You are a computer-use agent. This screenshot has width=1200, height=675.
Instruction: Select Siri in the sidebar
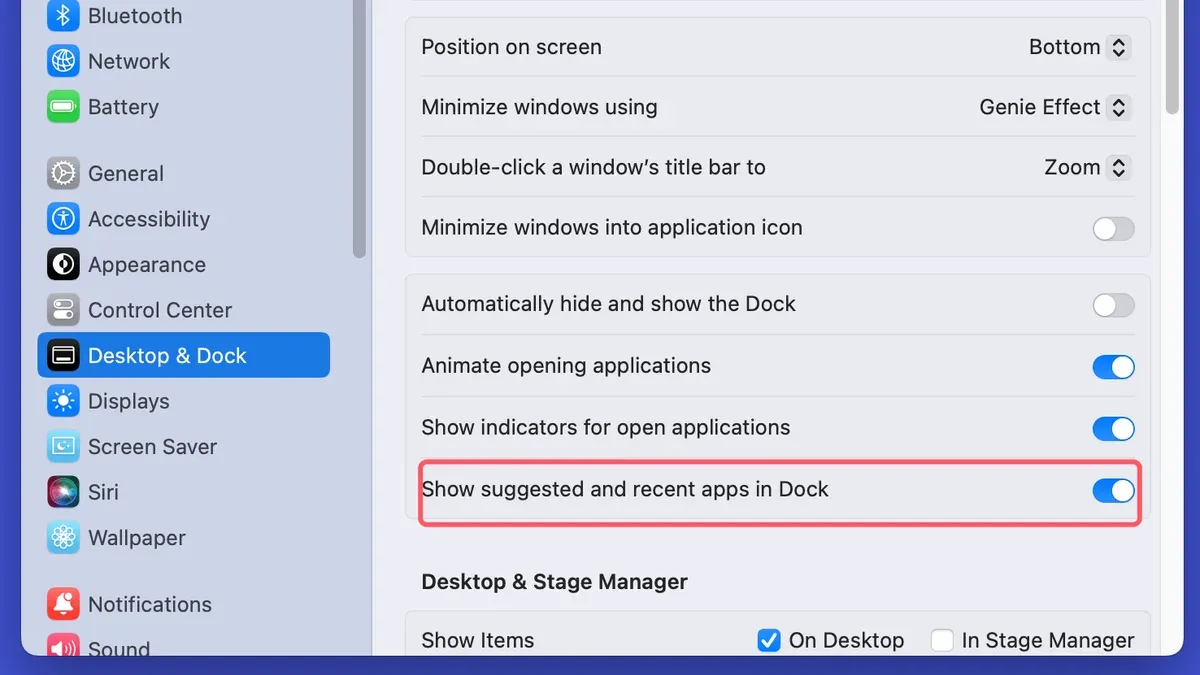coord(184,492)
